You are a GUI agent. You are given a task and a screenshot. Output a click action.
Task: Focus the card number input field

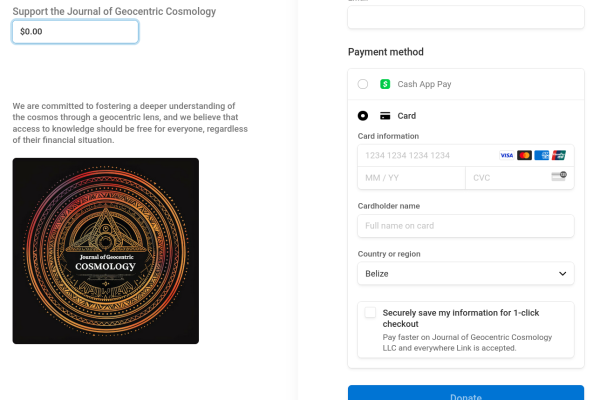click(425, 156)
